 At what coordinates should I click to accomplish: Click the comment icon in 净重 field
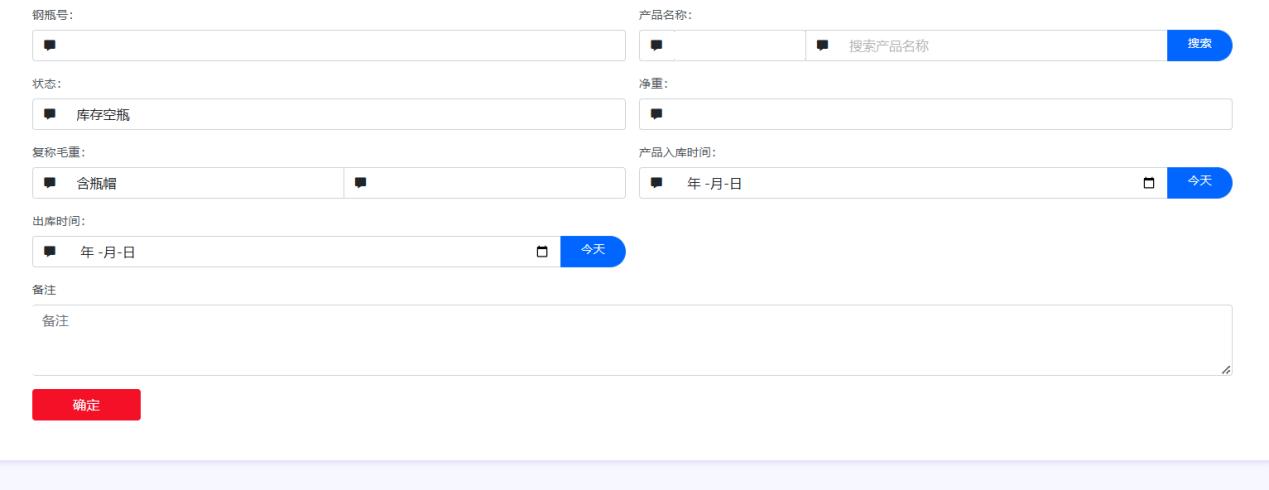tap(656, 114)
